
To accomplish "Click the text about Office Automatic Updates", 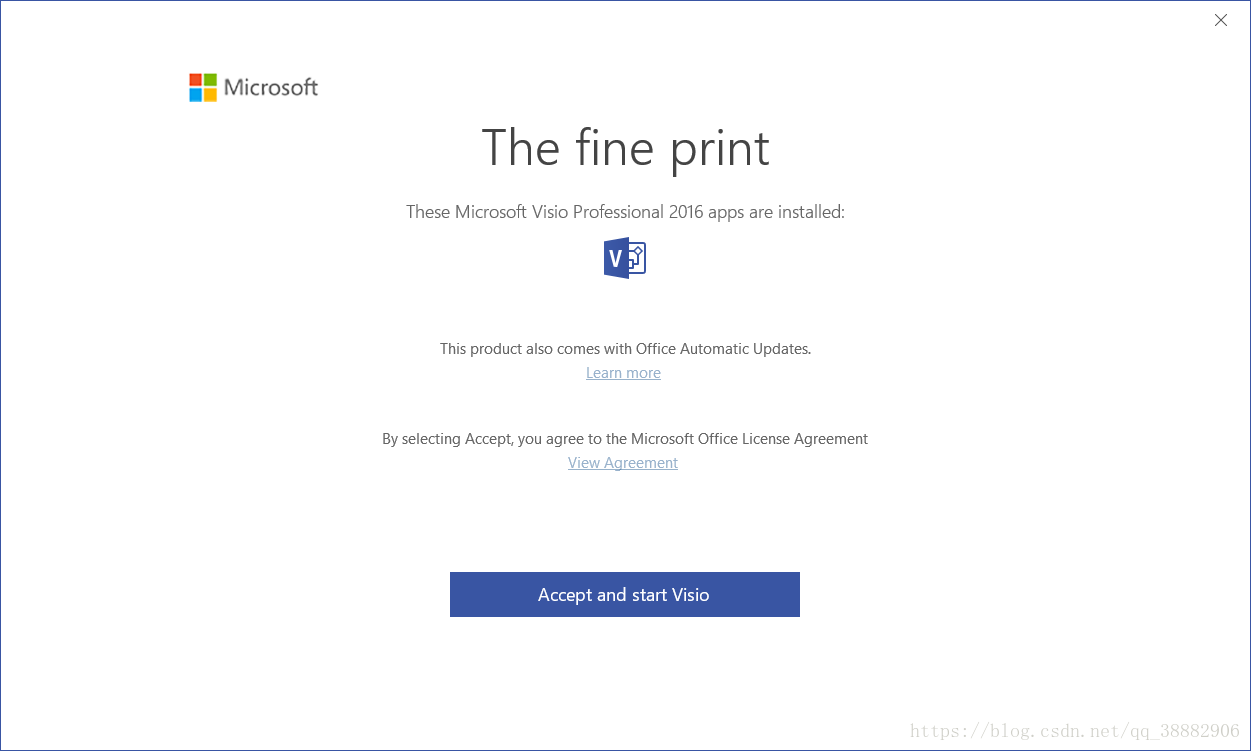I will click(x=625, y=349).
